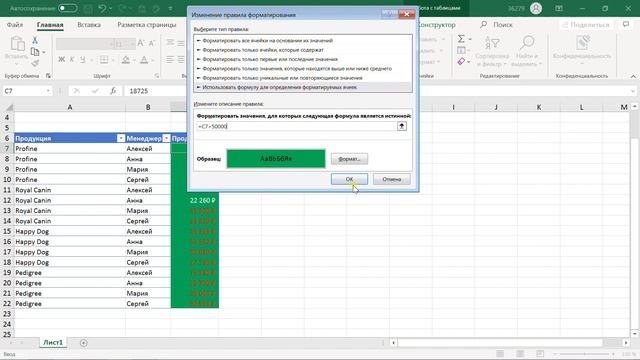Click the Insert Function fx icon

[113, 91]
